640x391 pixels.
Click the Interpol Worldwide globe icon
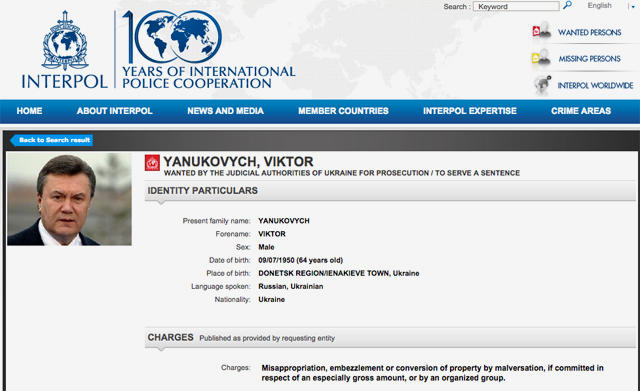coord(542,84)
